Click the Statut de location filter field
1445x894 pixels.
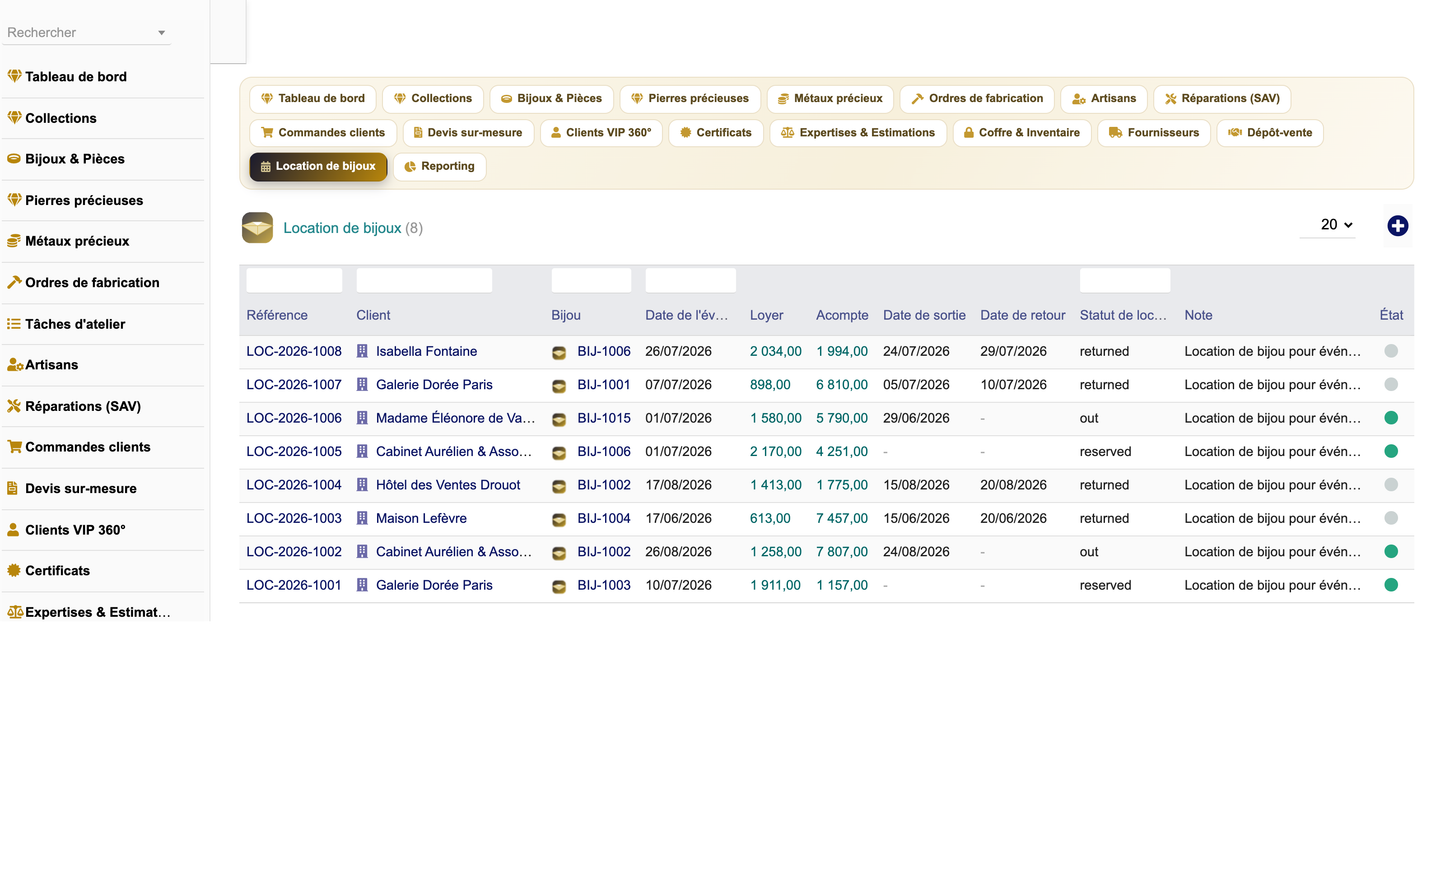point(1125,280)
